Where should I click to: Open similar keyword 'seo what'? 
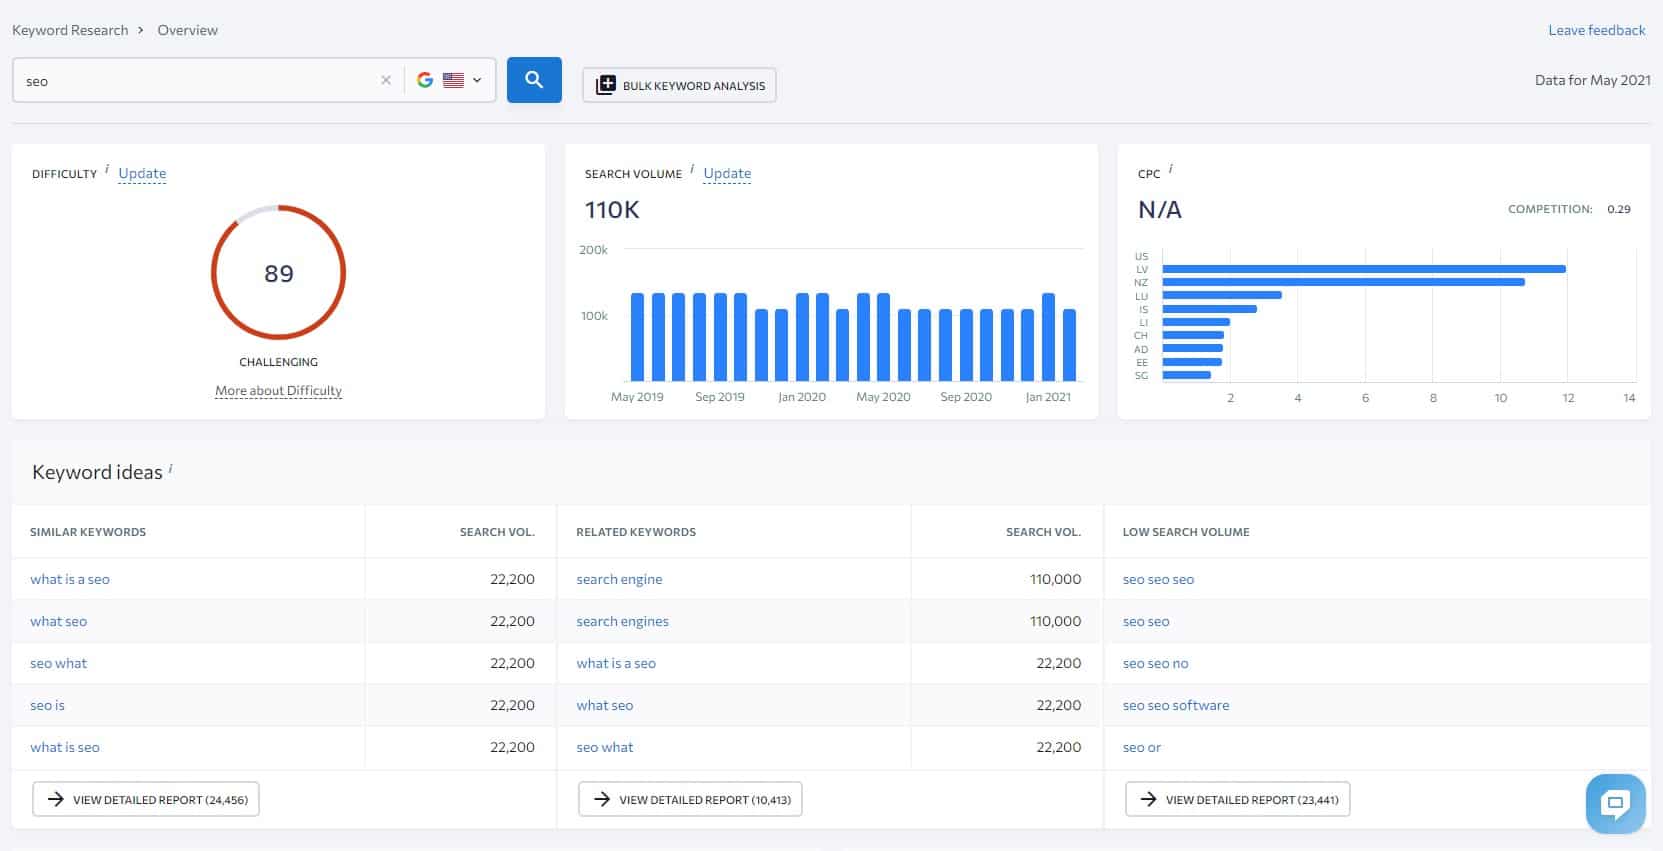58,663
